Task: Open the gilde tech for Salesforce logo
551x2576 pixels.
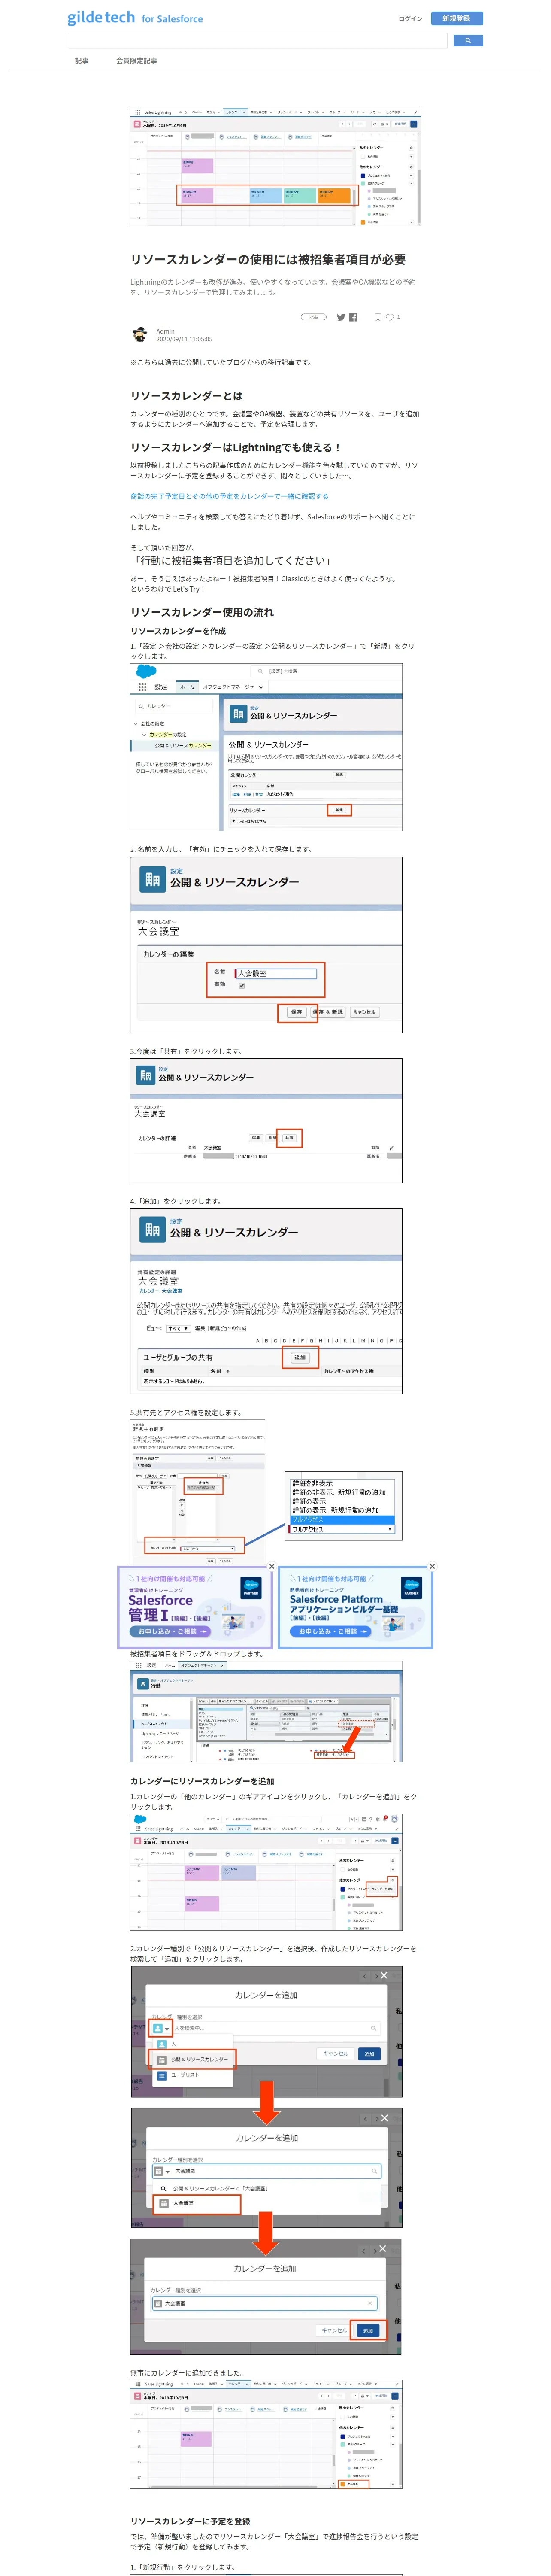Action: coord(135,18)
